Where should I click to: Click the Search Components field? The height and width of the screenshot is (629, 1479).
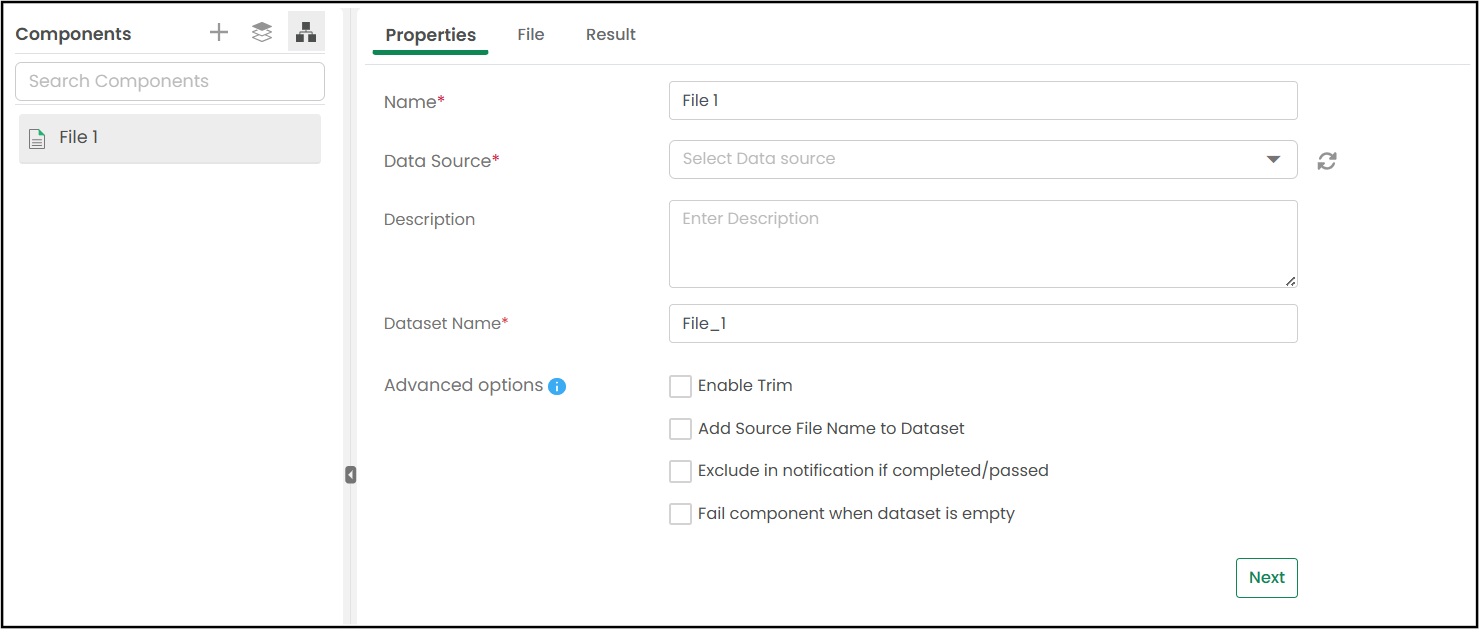170,81
